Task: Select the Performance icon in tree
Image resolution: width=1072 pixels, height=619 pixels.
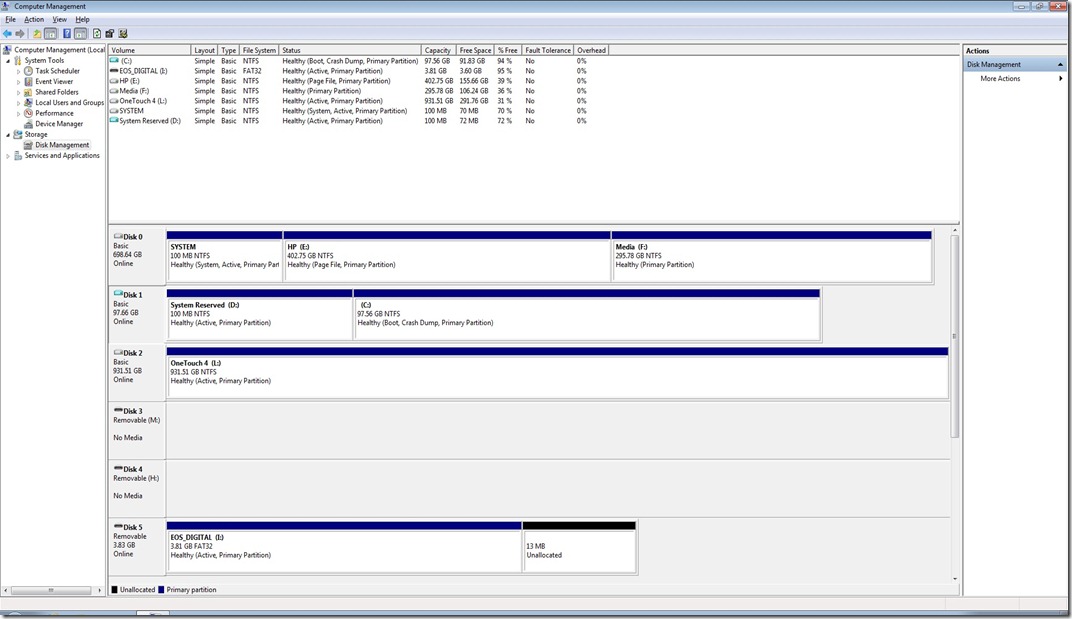Action: point(28,114)
